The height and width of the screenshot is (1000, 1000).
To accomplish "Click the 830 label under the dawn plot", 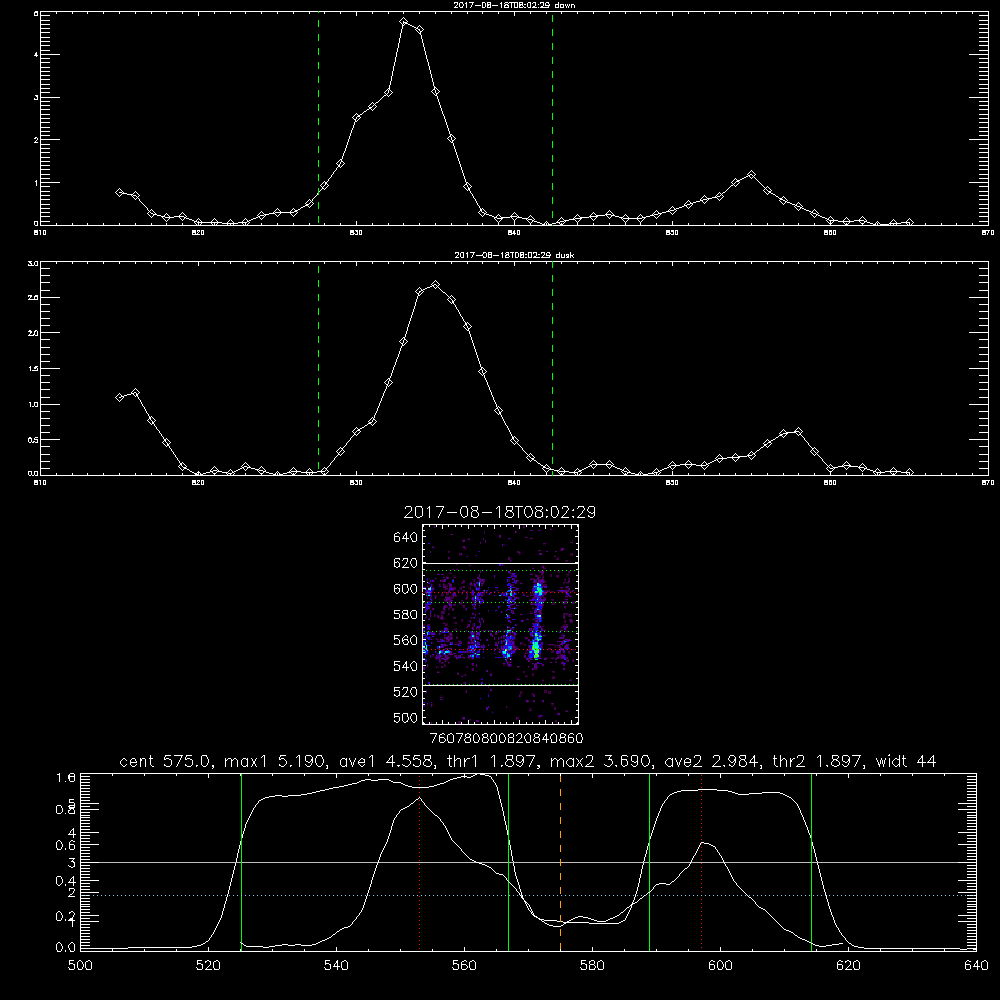I will click(x=356, y=233).
